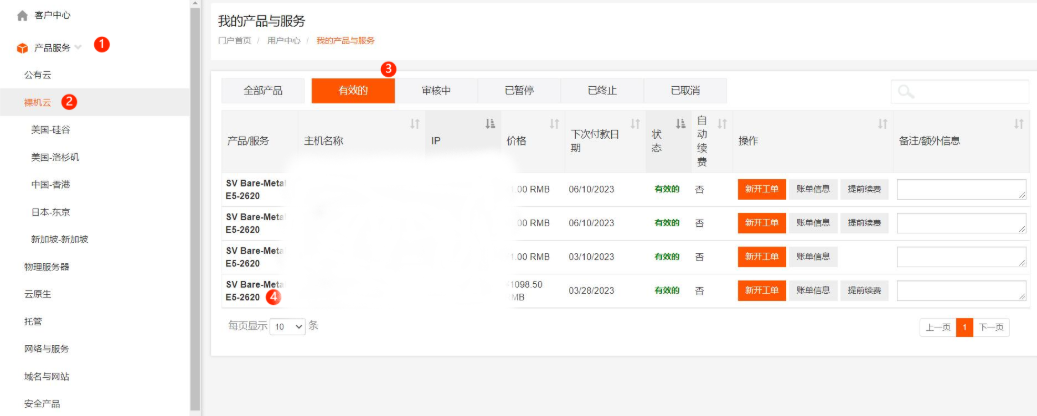The width and height of the screenshot is (1037, 416).
Task: Sort by 下次付款日期 column arrows
Action: [x=635, y=124]
